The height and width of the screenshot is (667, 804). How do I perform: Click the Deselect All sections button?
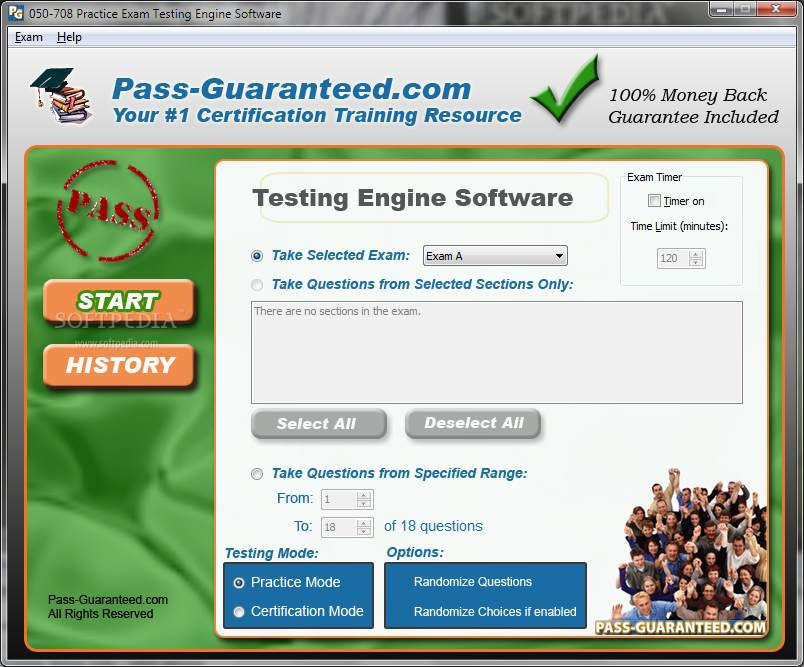coord(473,423)
